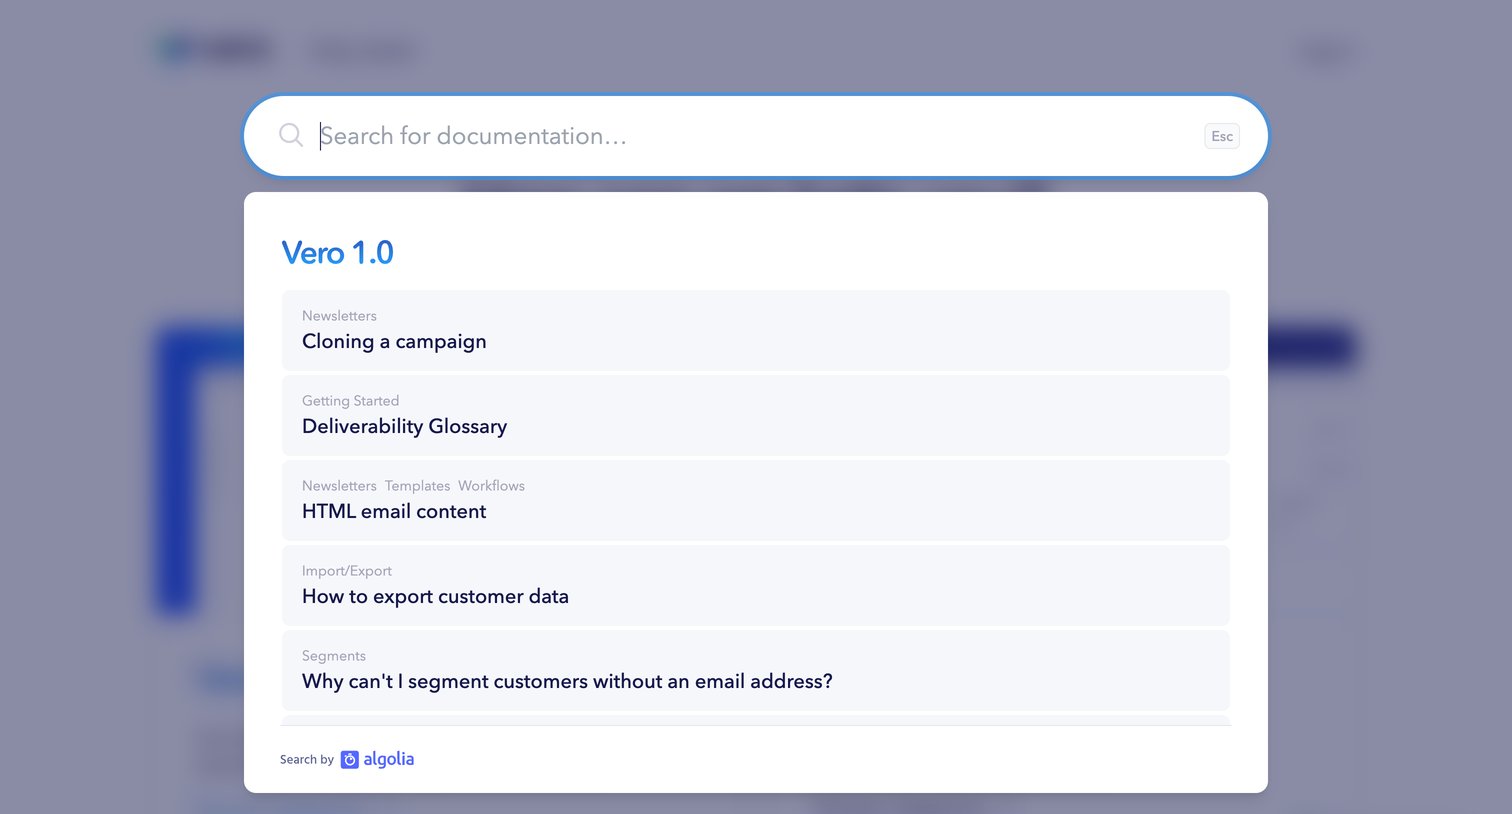Click the Getting Started category label
The width and height of the screenshot is (1512, 814).
350,401
